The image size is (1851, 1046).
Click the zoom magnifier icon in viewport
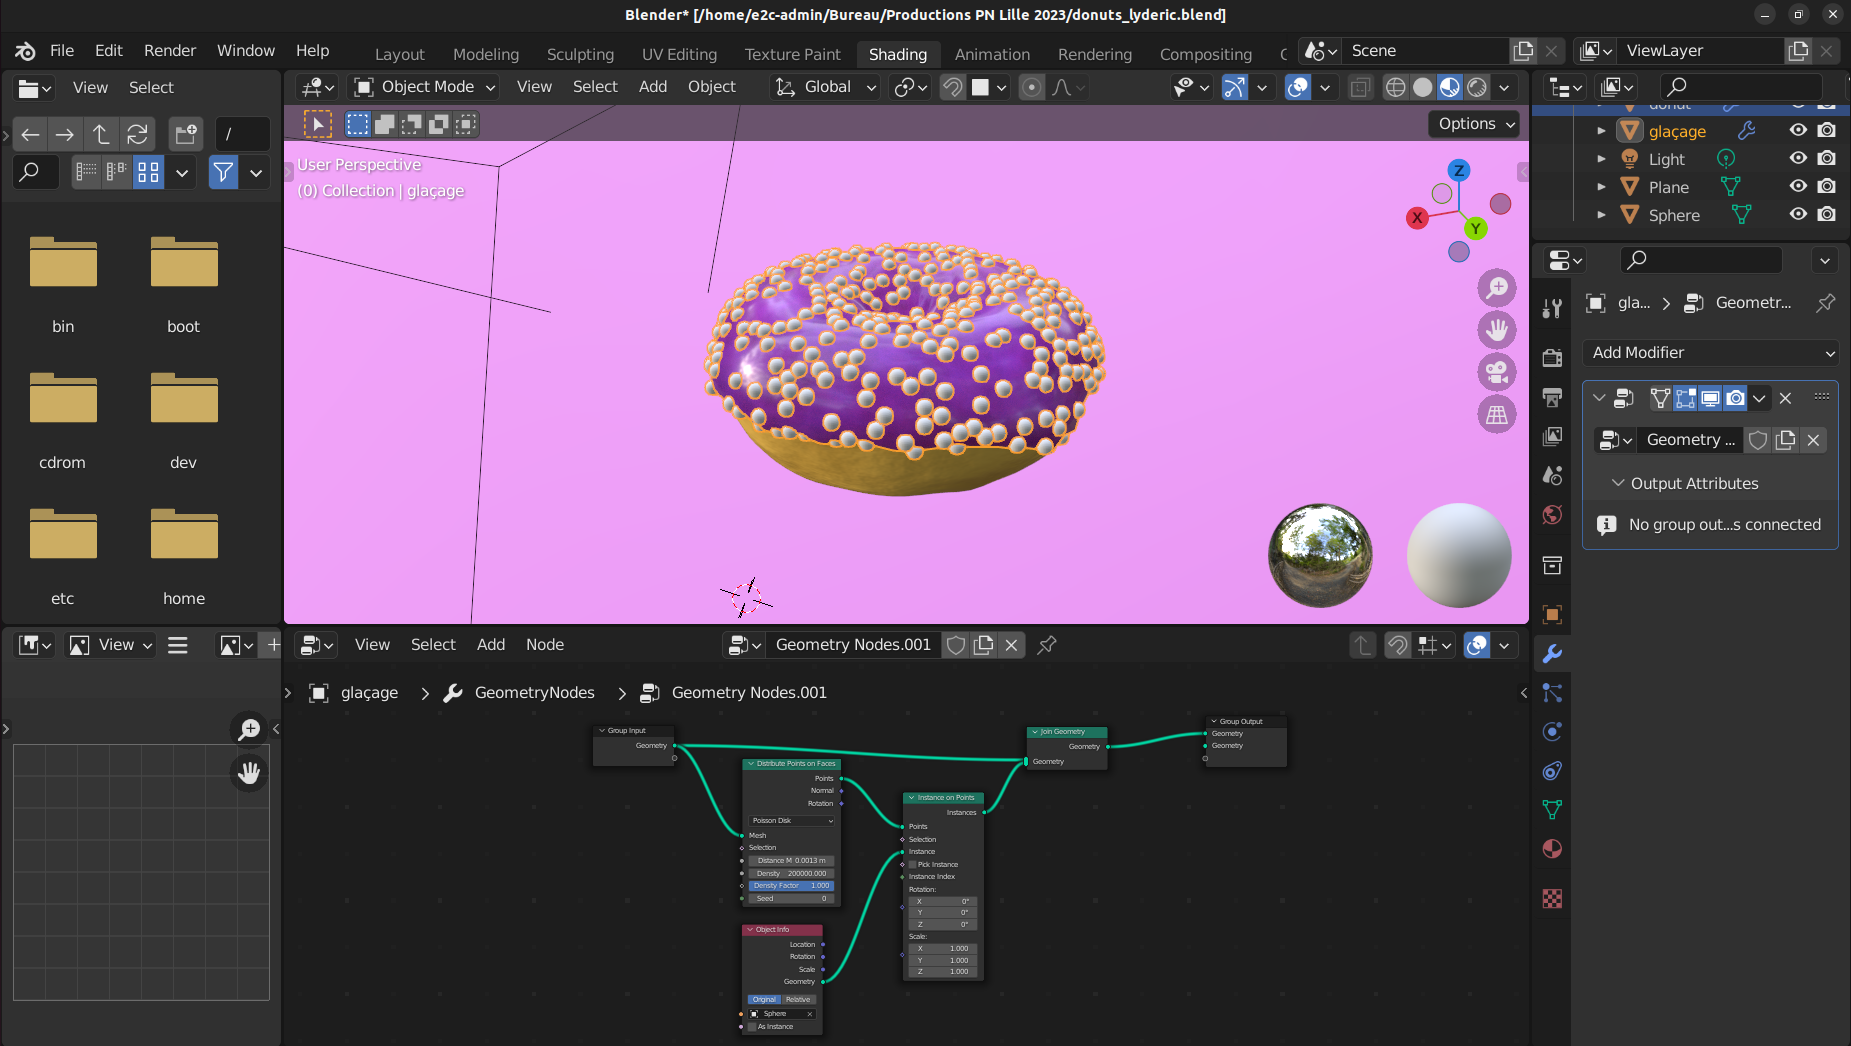point(1497,288)
